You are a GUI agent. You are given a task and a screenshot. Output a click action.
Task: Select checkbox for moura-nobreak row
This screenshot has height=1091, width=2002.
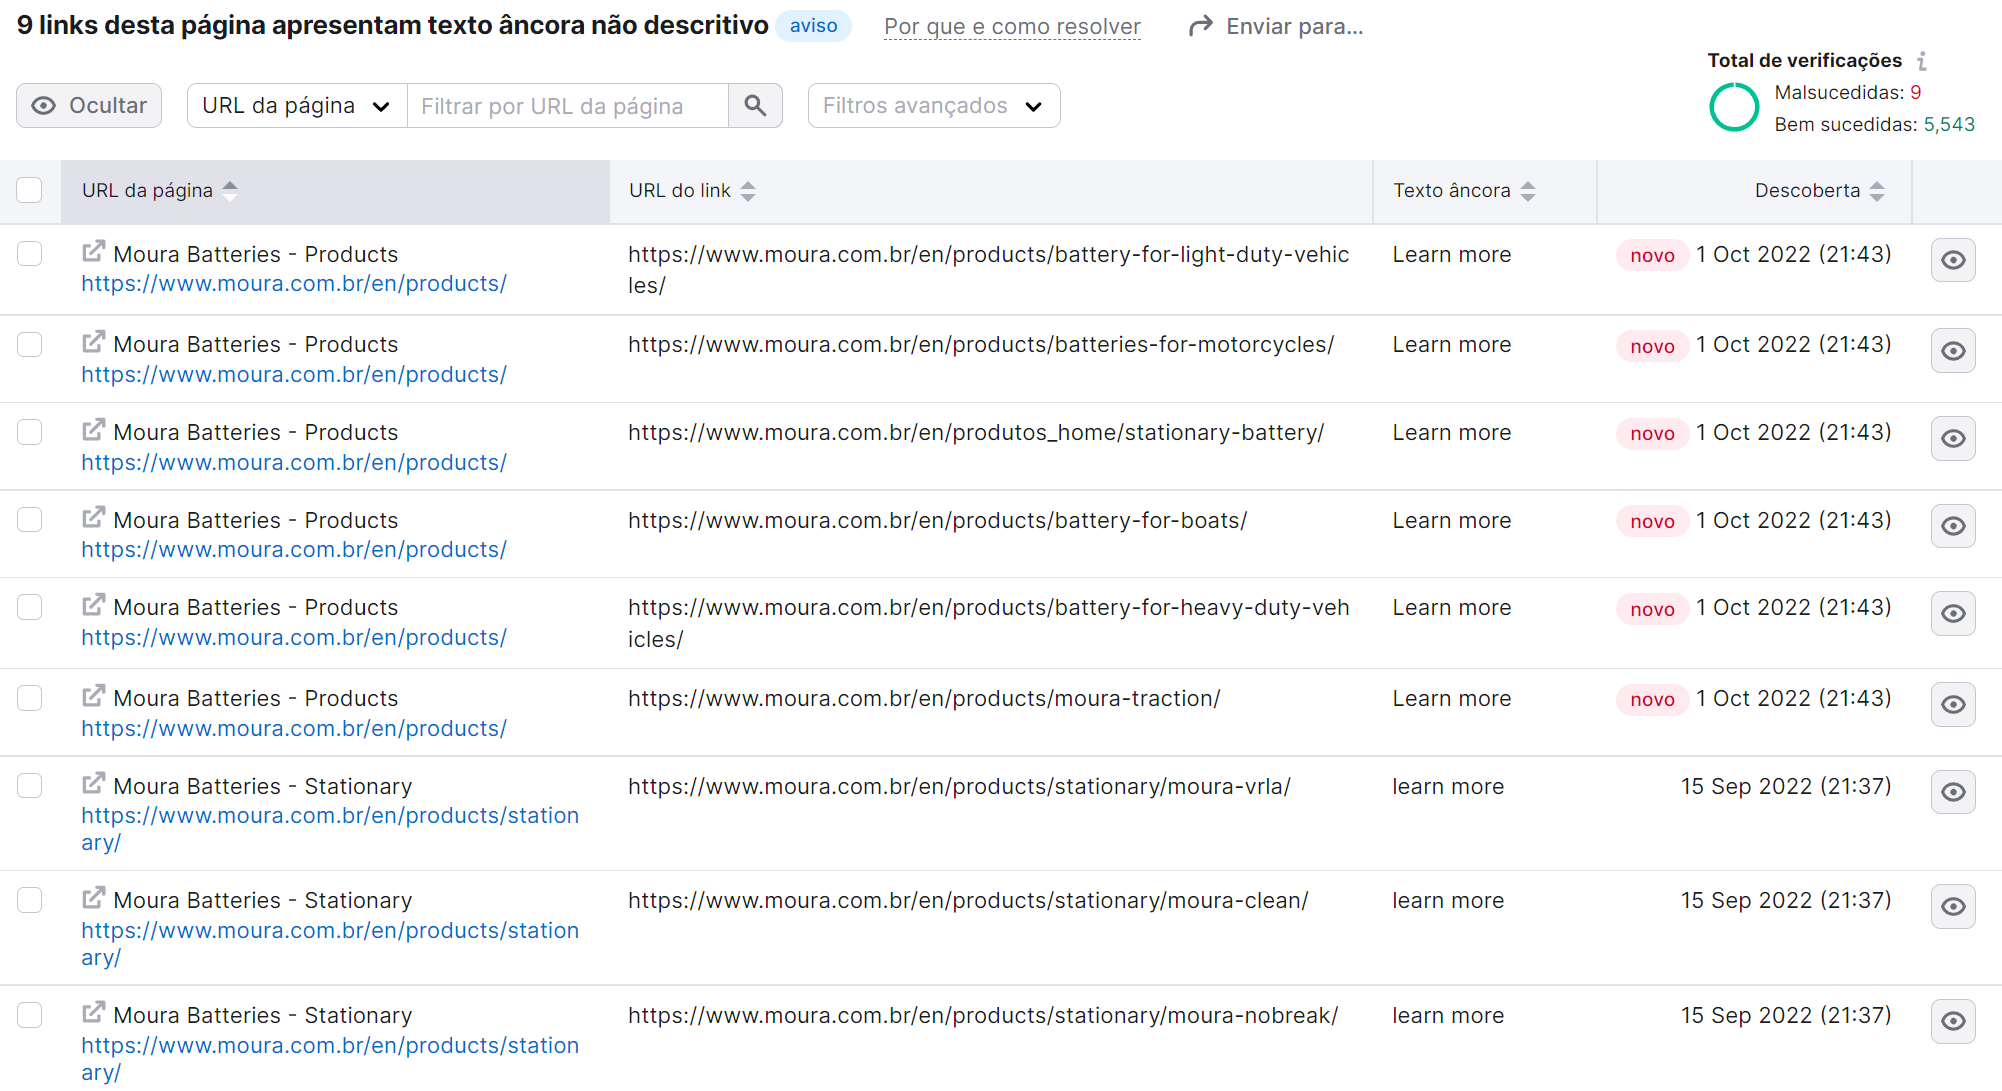point(30,1015)
